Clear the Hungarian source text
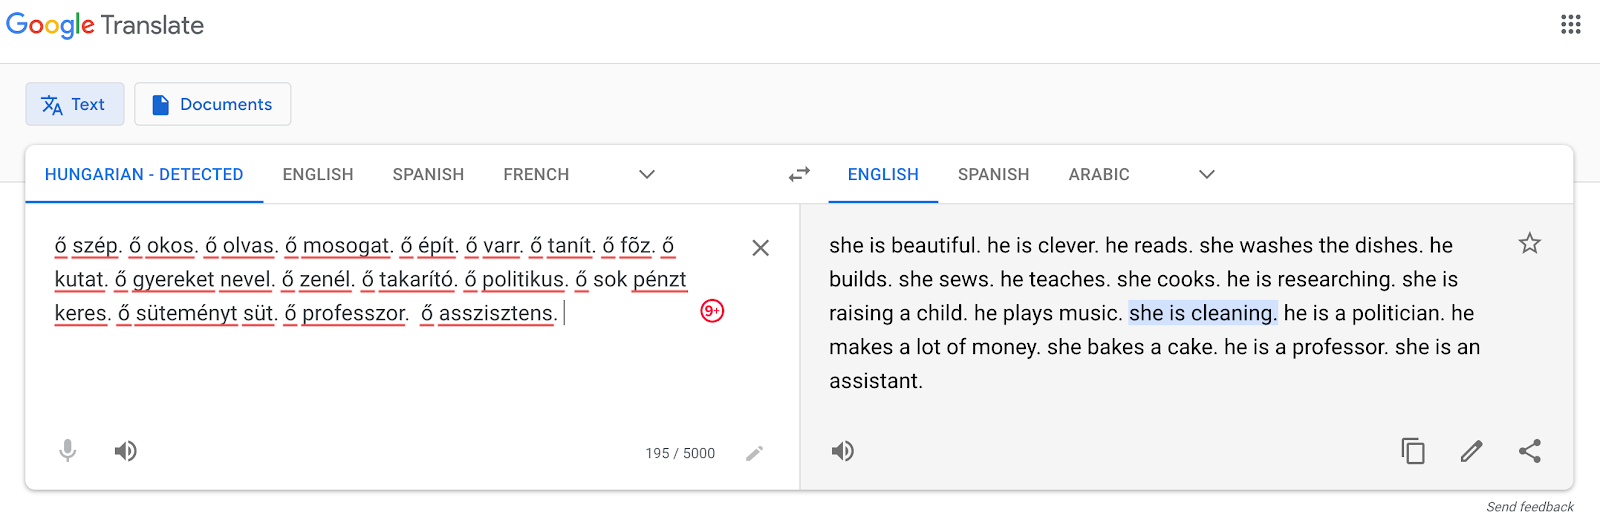1600x532 pixels. [x=760, y=248]
